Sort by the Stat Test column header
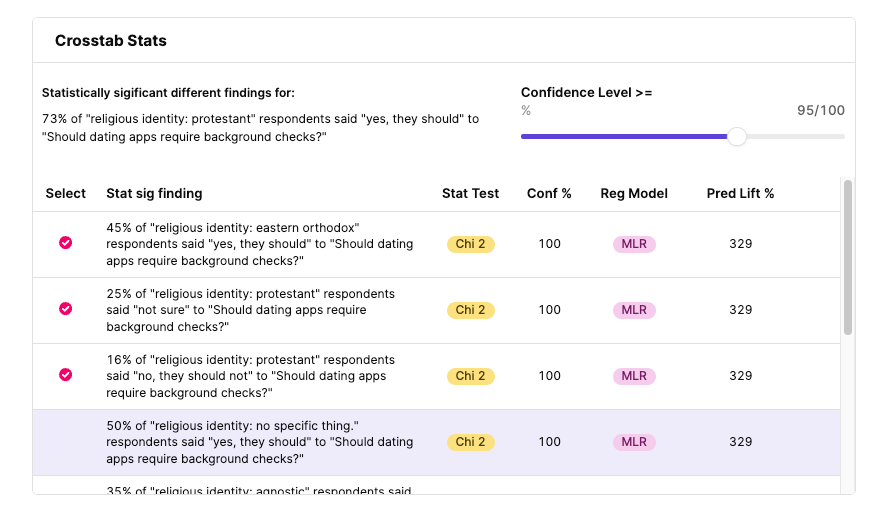This screenshot has height=510, width=874. [x=470, y=193]
